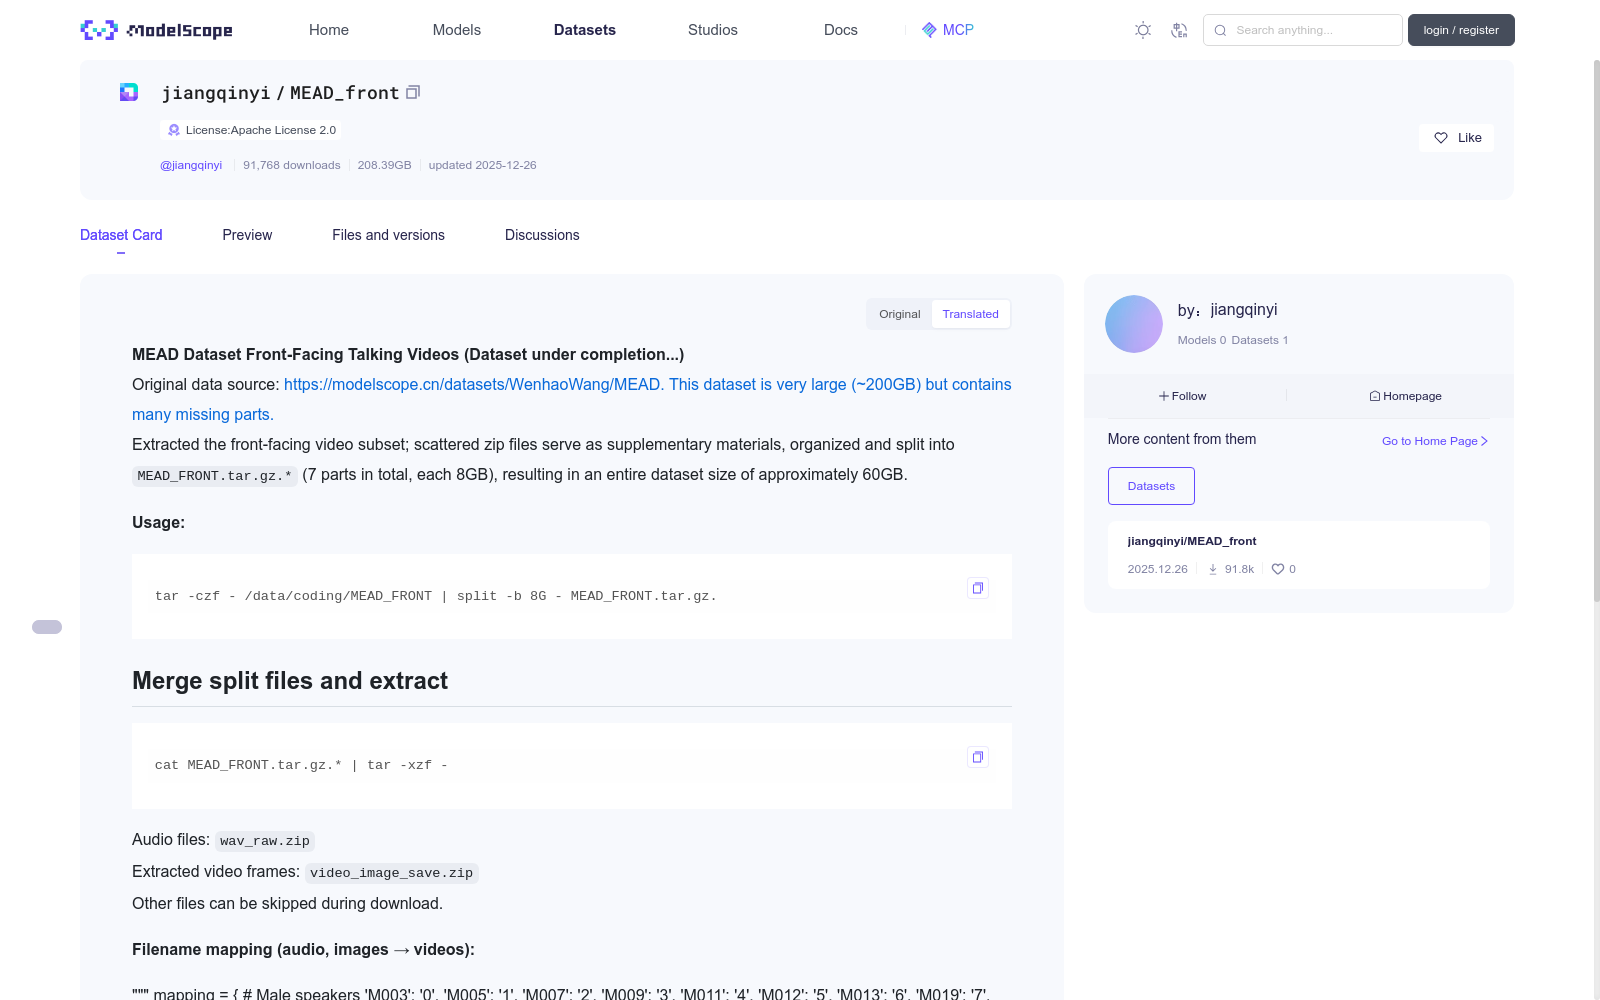Open the Models navigation item
Viewport: 1600px width, 1000px height.
click(457, 30)
